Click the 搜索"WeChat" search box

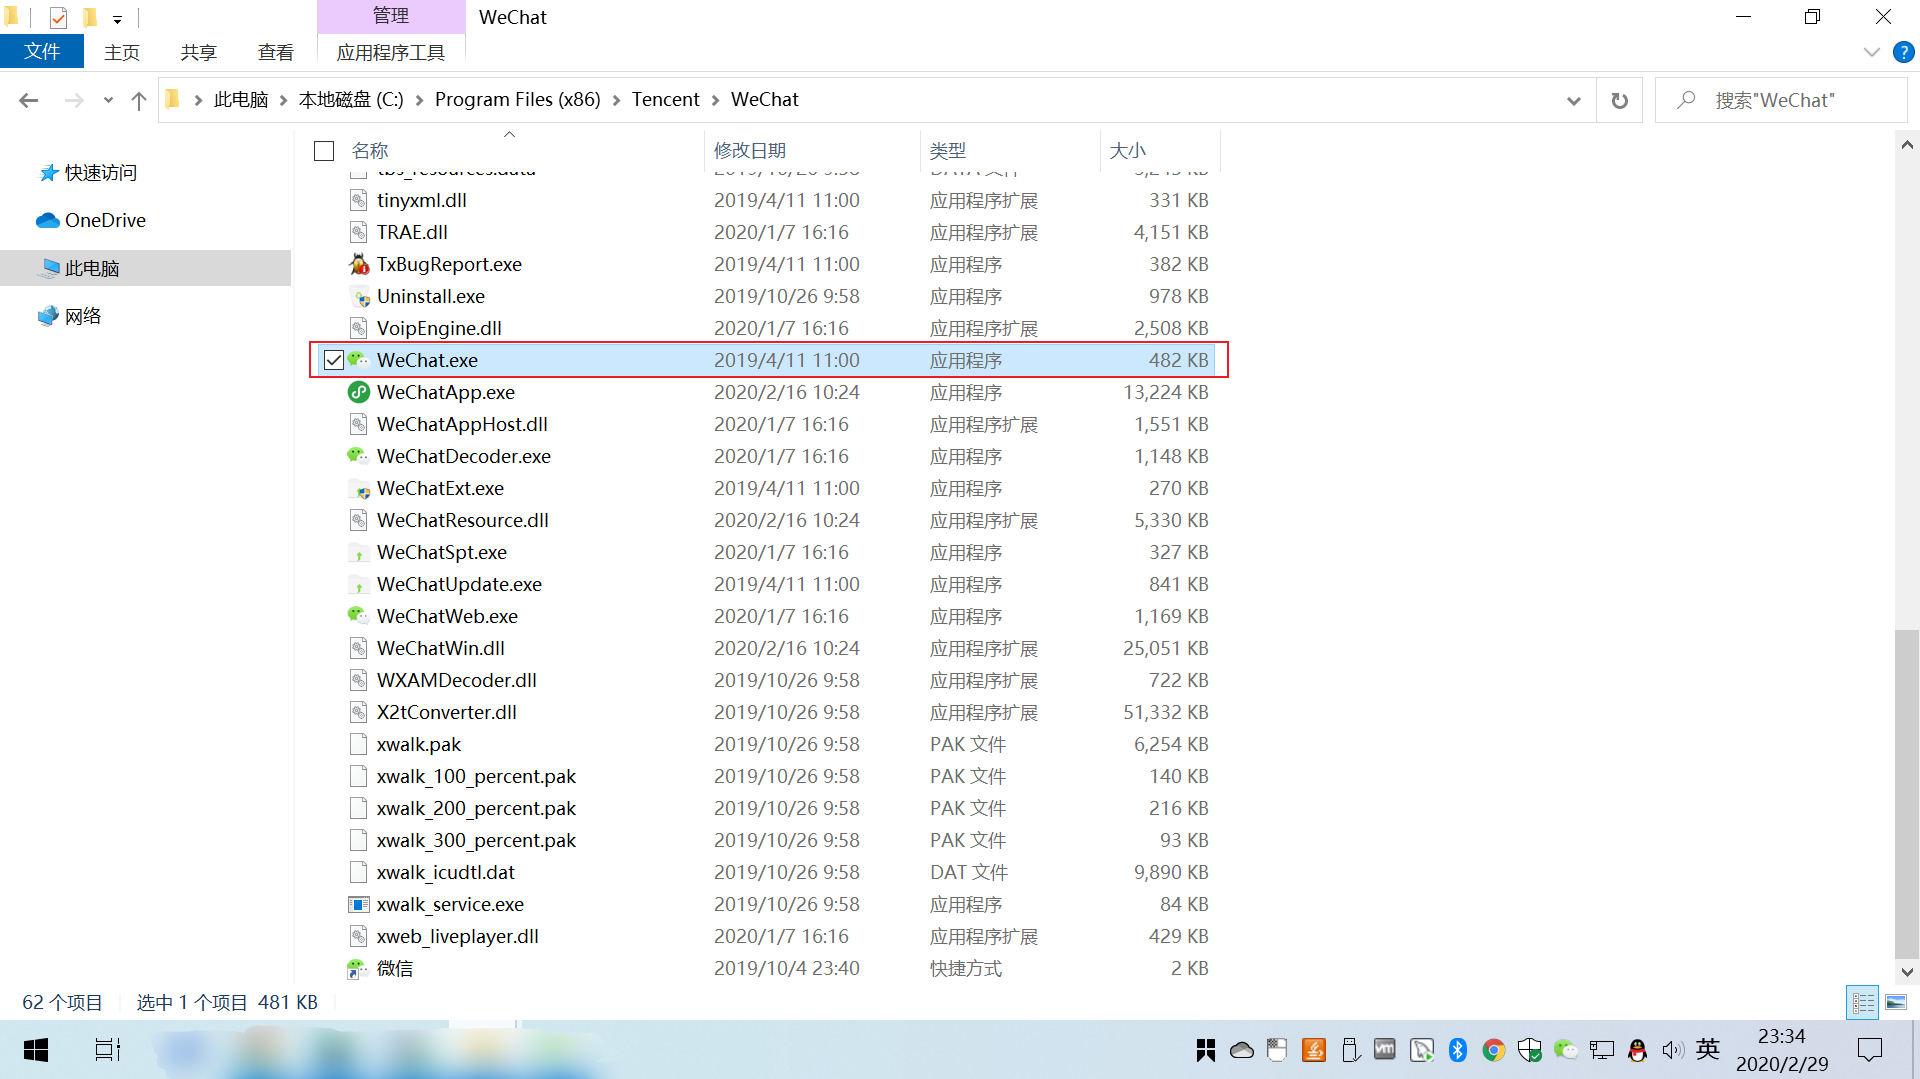coord(1781,100)
